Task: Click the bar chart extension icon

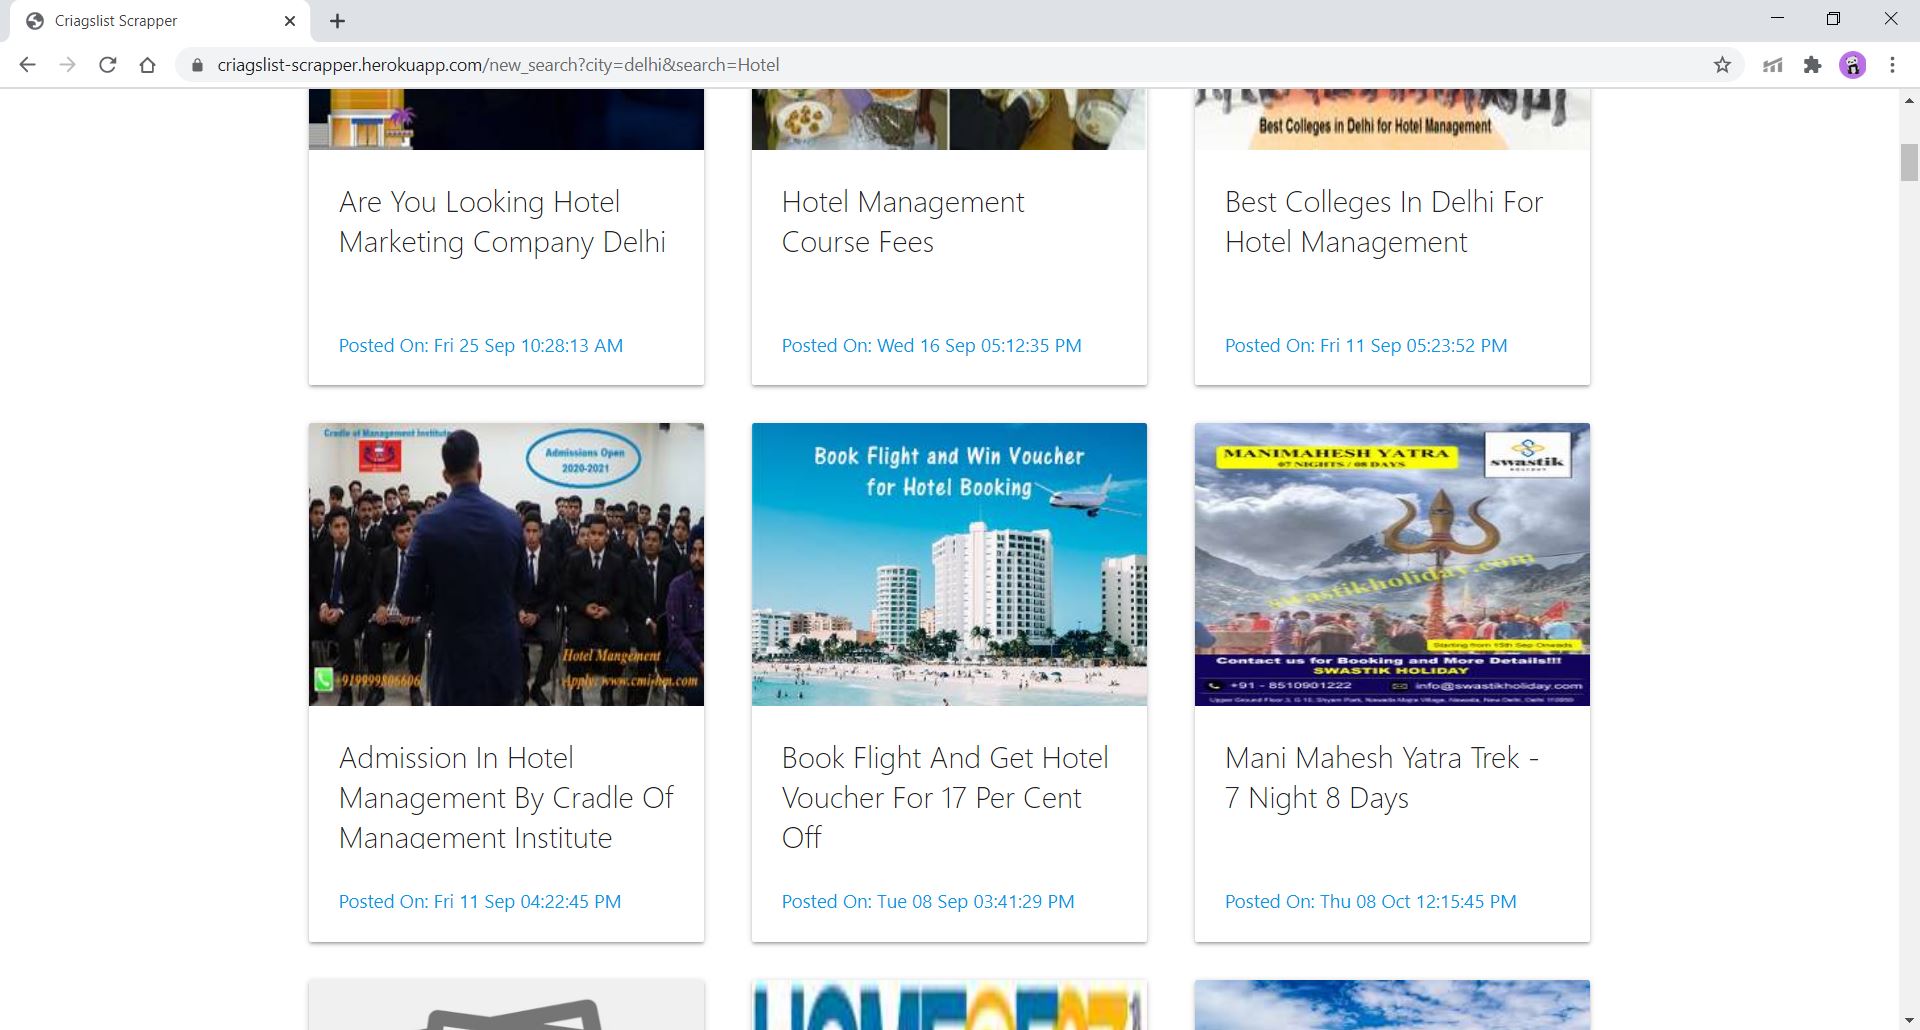Action: [1772, 65]
